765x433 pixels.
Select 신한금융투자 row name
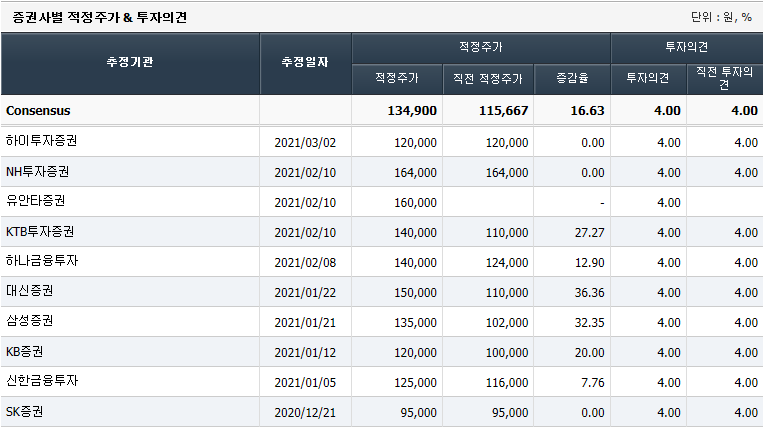point(42,381)
